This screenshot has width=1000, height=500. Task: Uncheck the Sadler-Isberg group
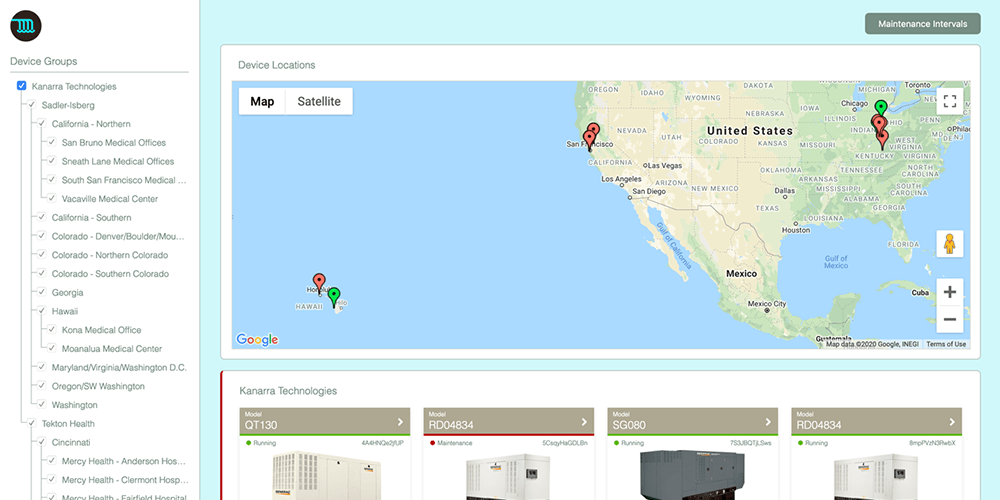pyautogui.click(x=32, y=105)
